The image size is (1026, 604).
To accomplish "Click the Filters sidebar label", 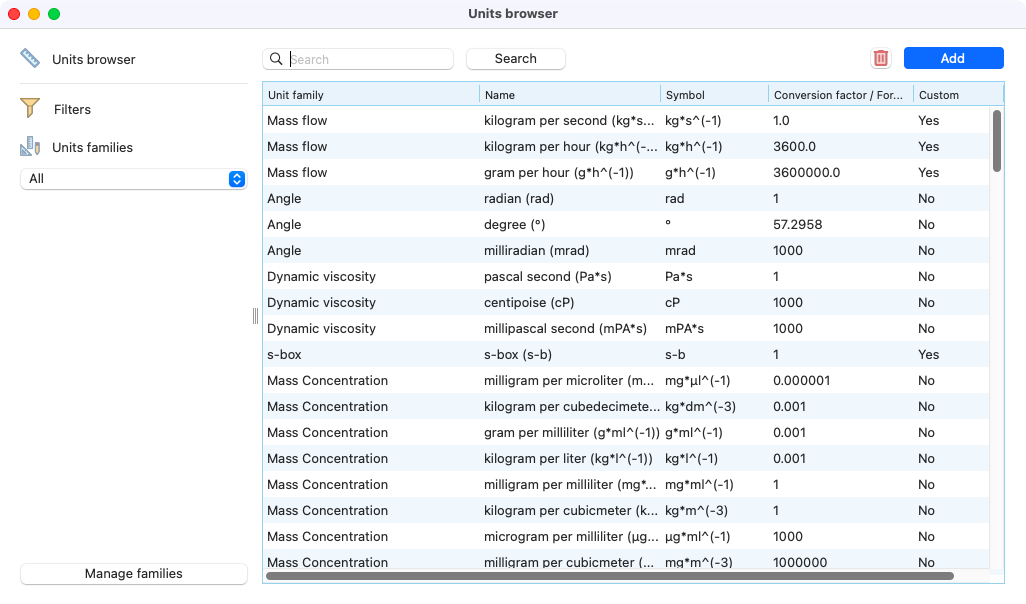I will click(x=72, y=109).
